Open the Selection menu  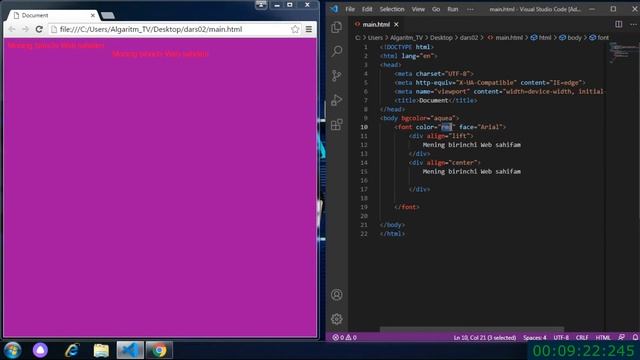pos(392,9)
